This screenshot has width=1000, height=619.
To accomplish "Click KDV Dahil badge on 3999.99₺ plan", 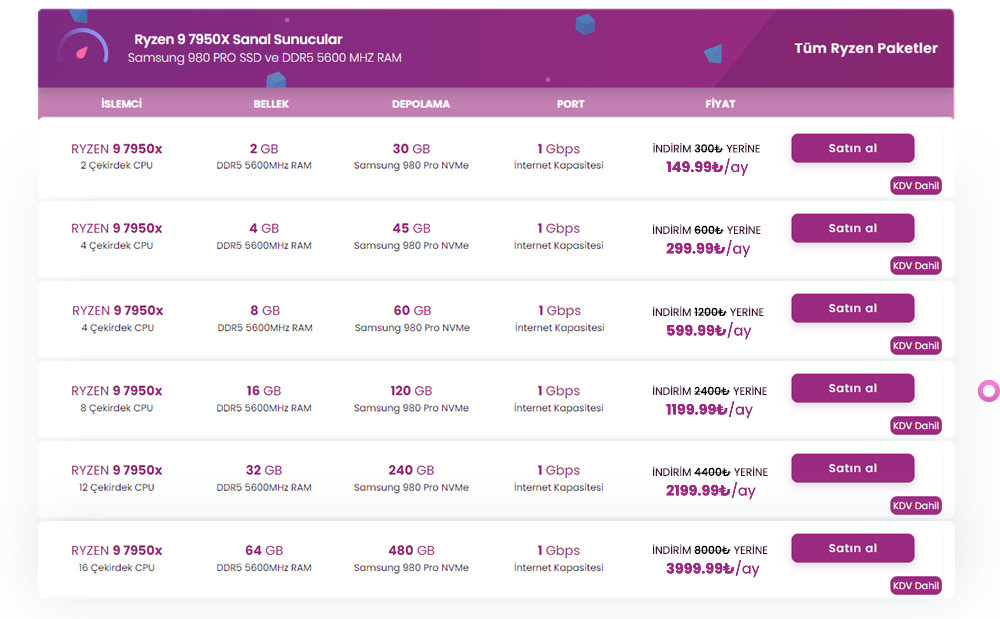I will tap(916, 586).
